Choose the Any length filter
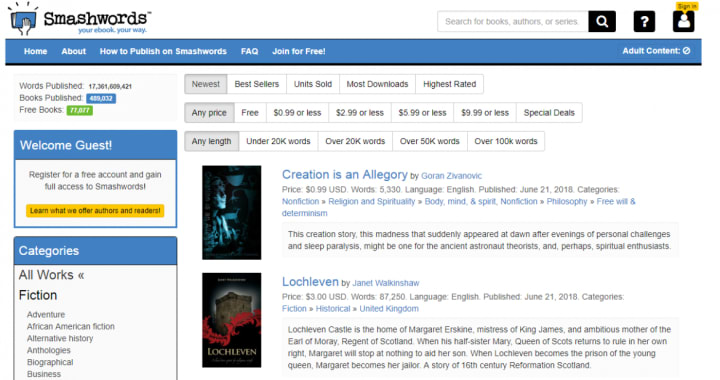Screen dimensions: 720x380 coord(211,141)
